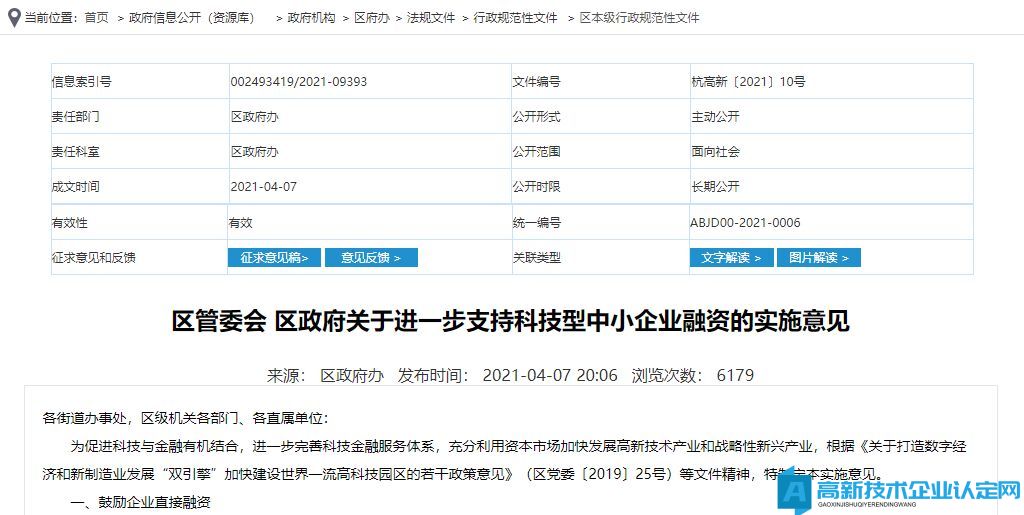The height and width of the screenshot is (515, 1024).
Task: Click the document title heading
Action: coord(511,321)
